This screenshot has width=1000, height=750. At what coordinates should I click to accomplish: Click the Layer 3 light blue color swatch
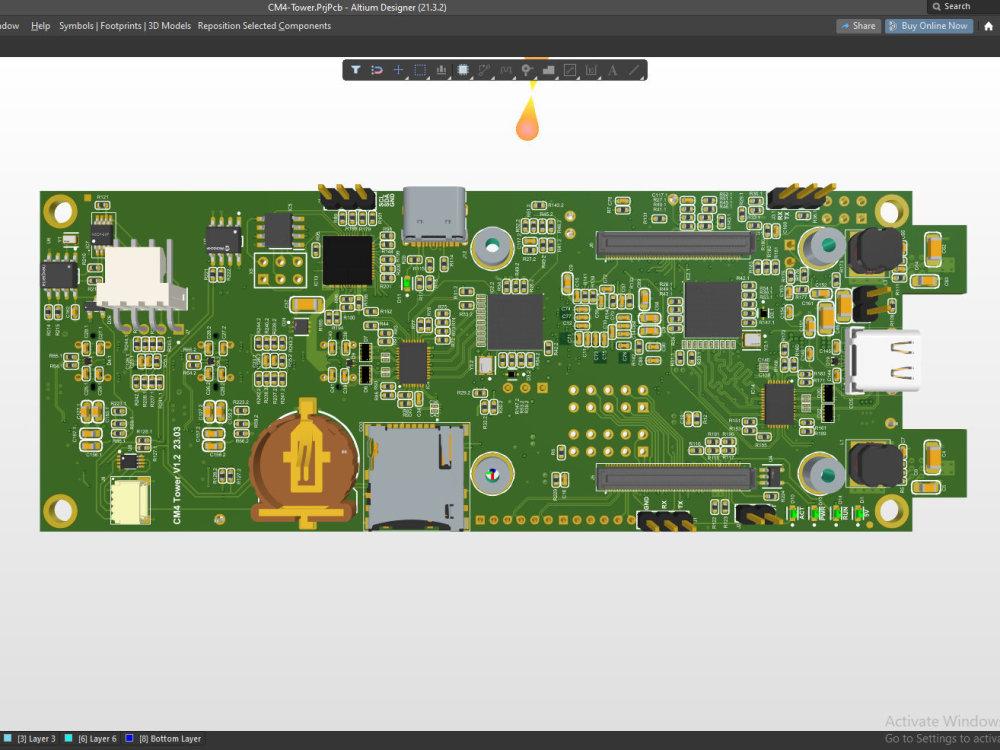click(8, 738)
